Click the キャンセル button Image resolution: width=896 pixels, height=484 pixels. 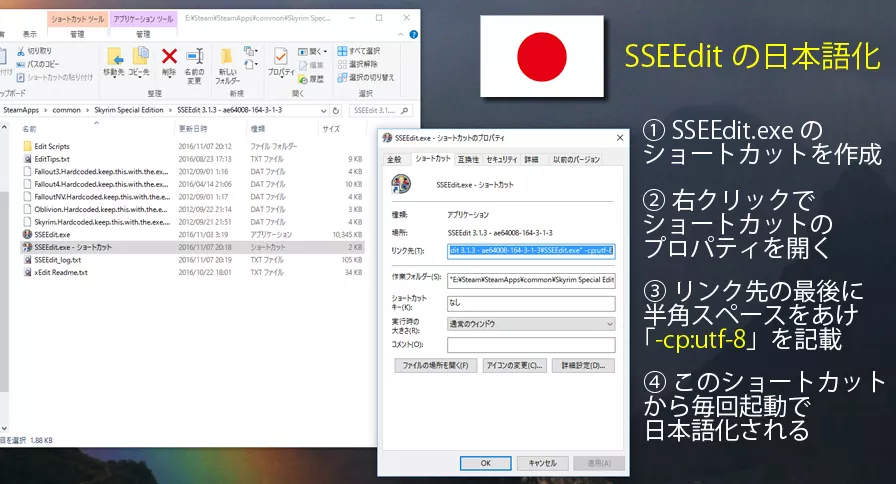click(542, 463)
